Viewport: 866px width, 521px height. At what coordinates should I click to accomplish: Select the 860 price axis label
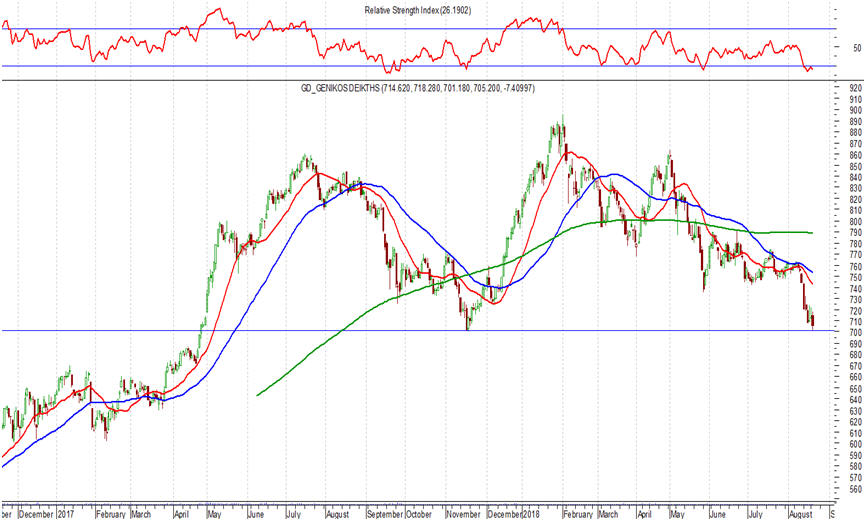point(856,155)
